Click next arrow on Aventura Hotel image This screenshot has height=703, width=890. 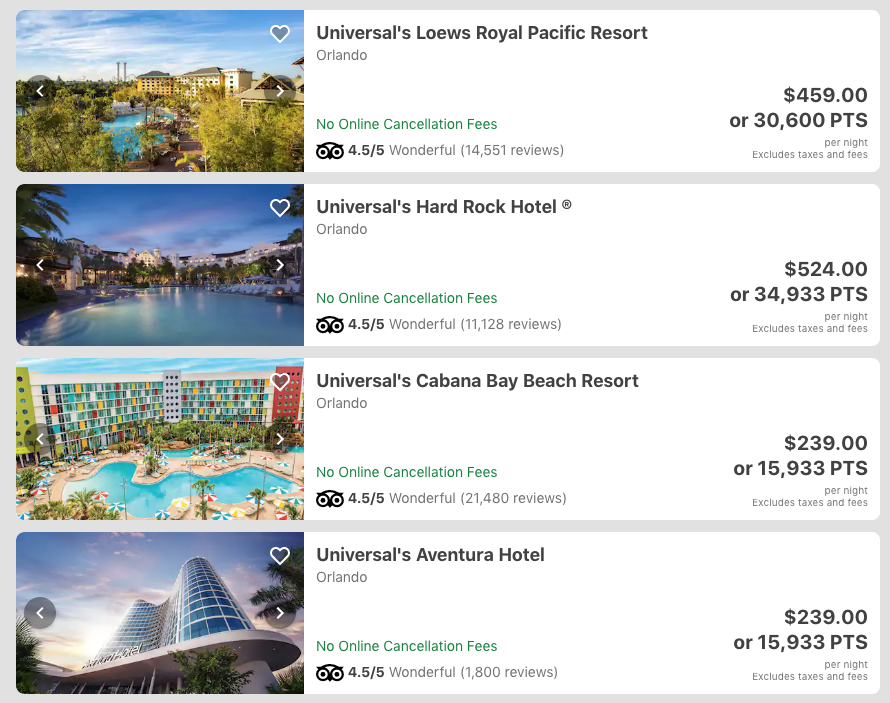click(280, 613)
